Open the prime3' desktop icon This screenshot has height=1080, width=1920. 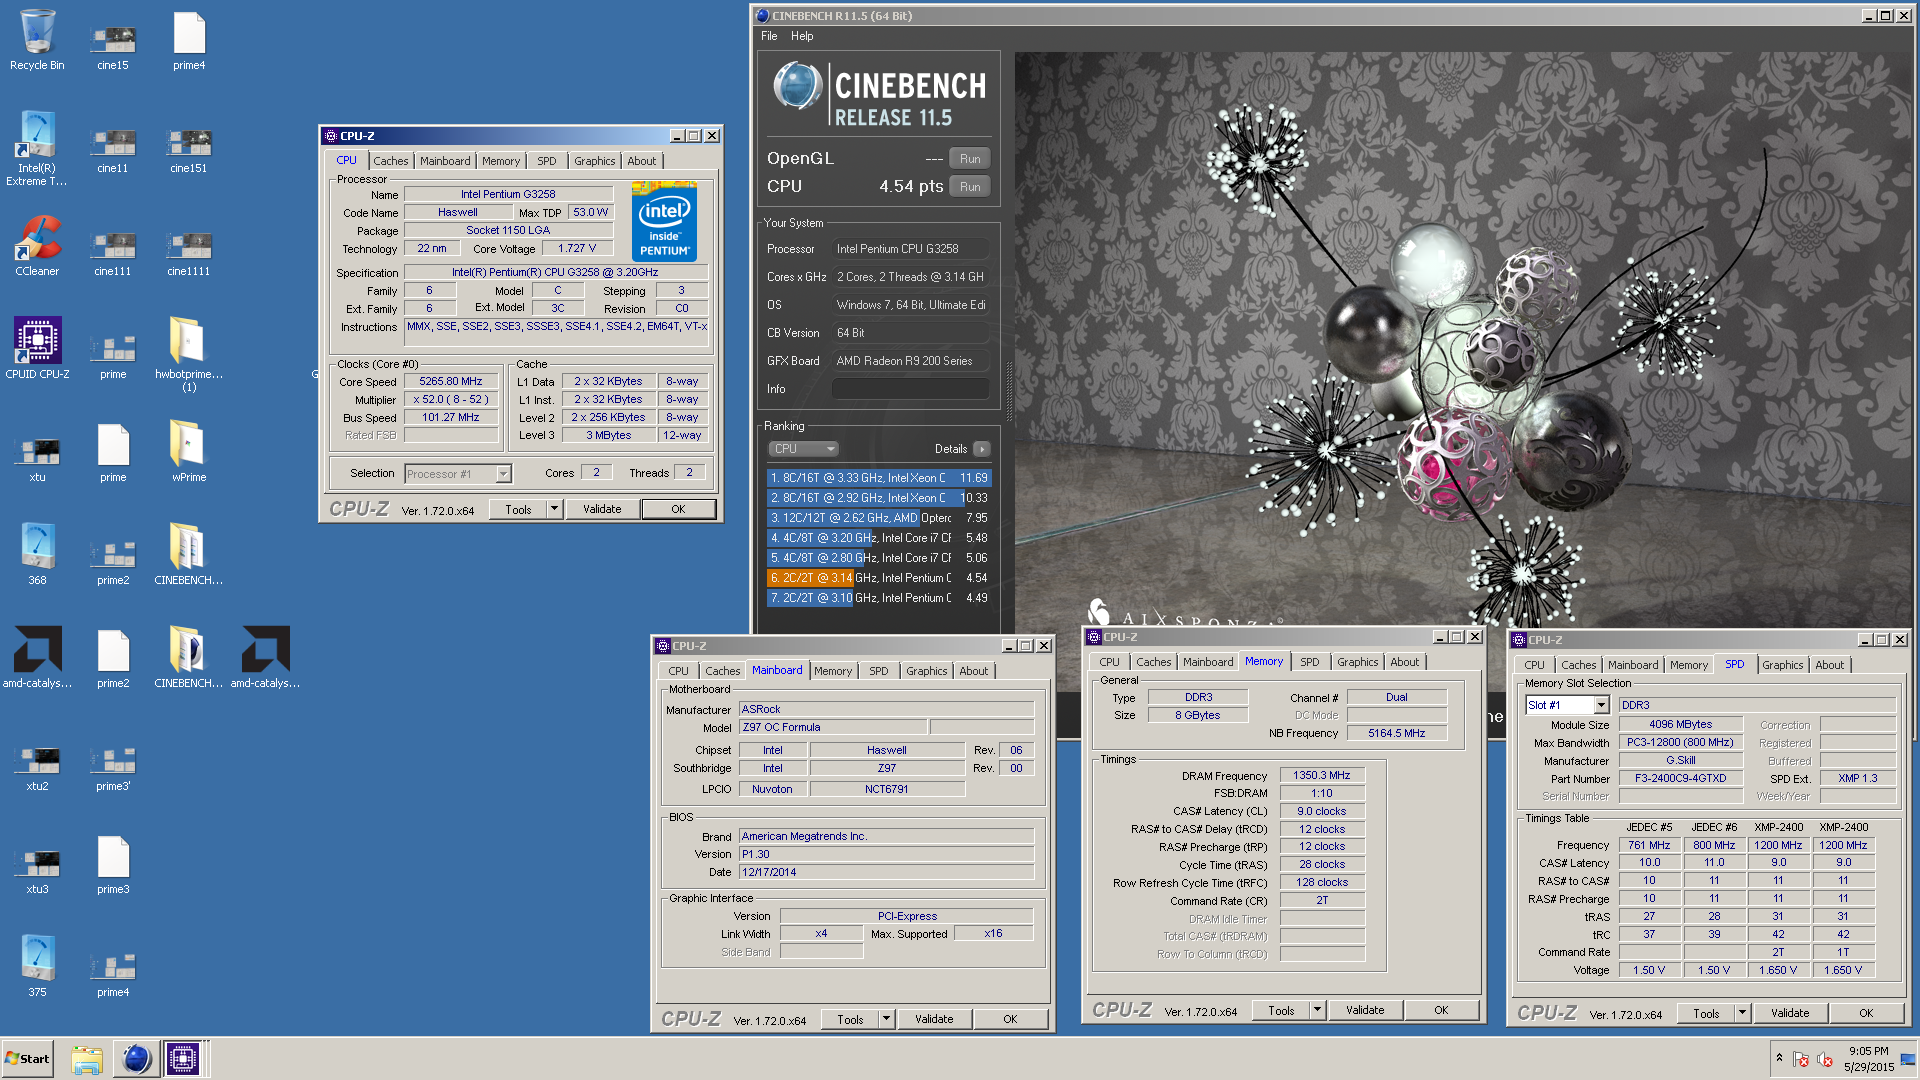point(113,768)
